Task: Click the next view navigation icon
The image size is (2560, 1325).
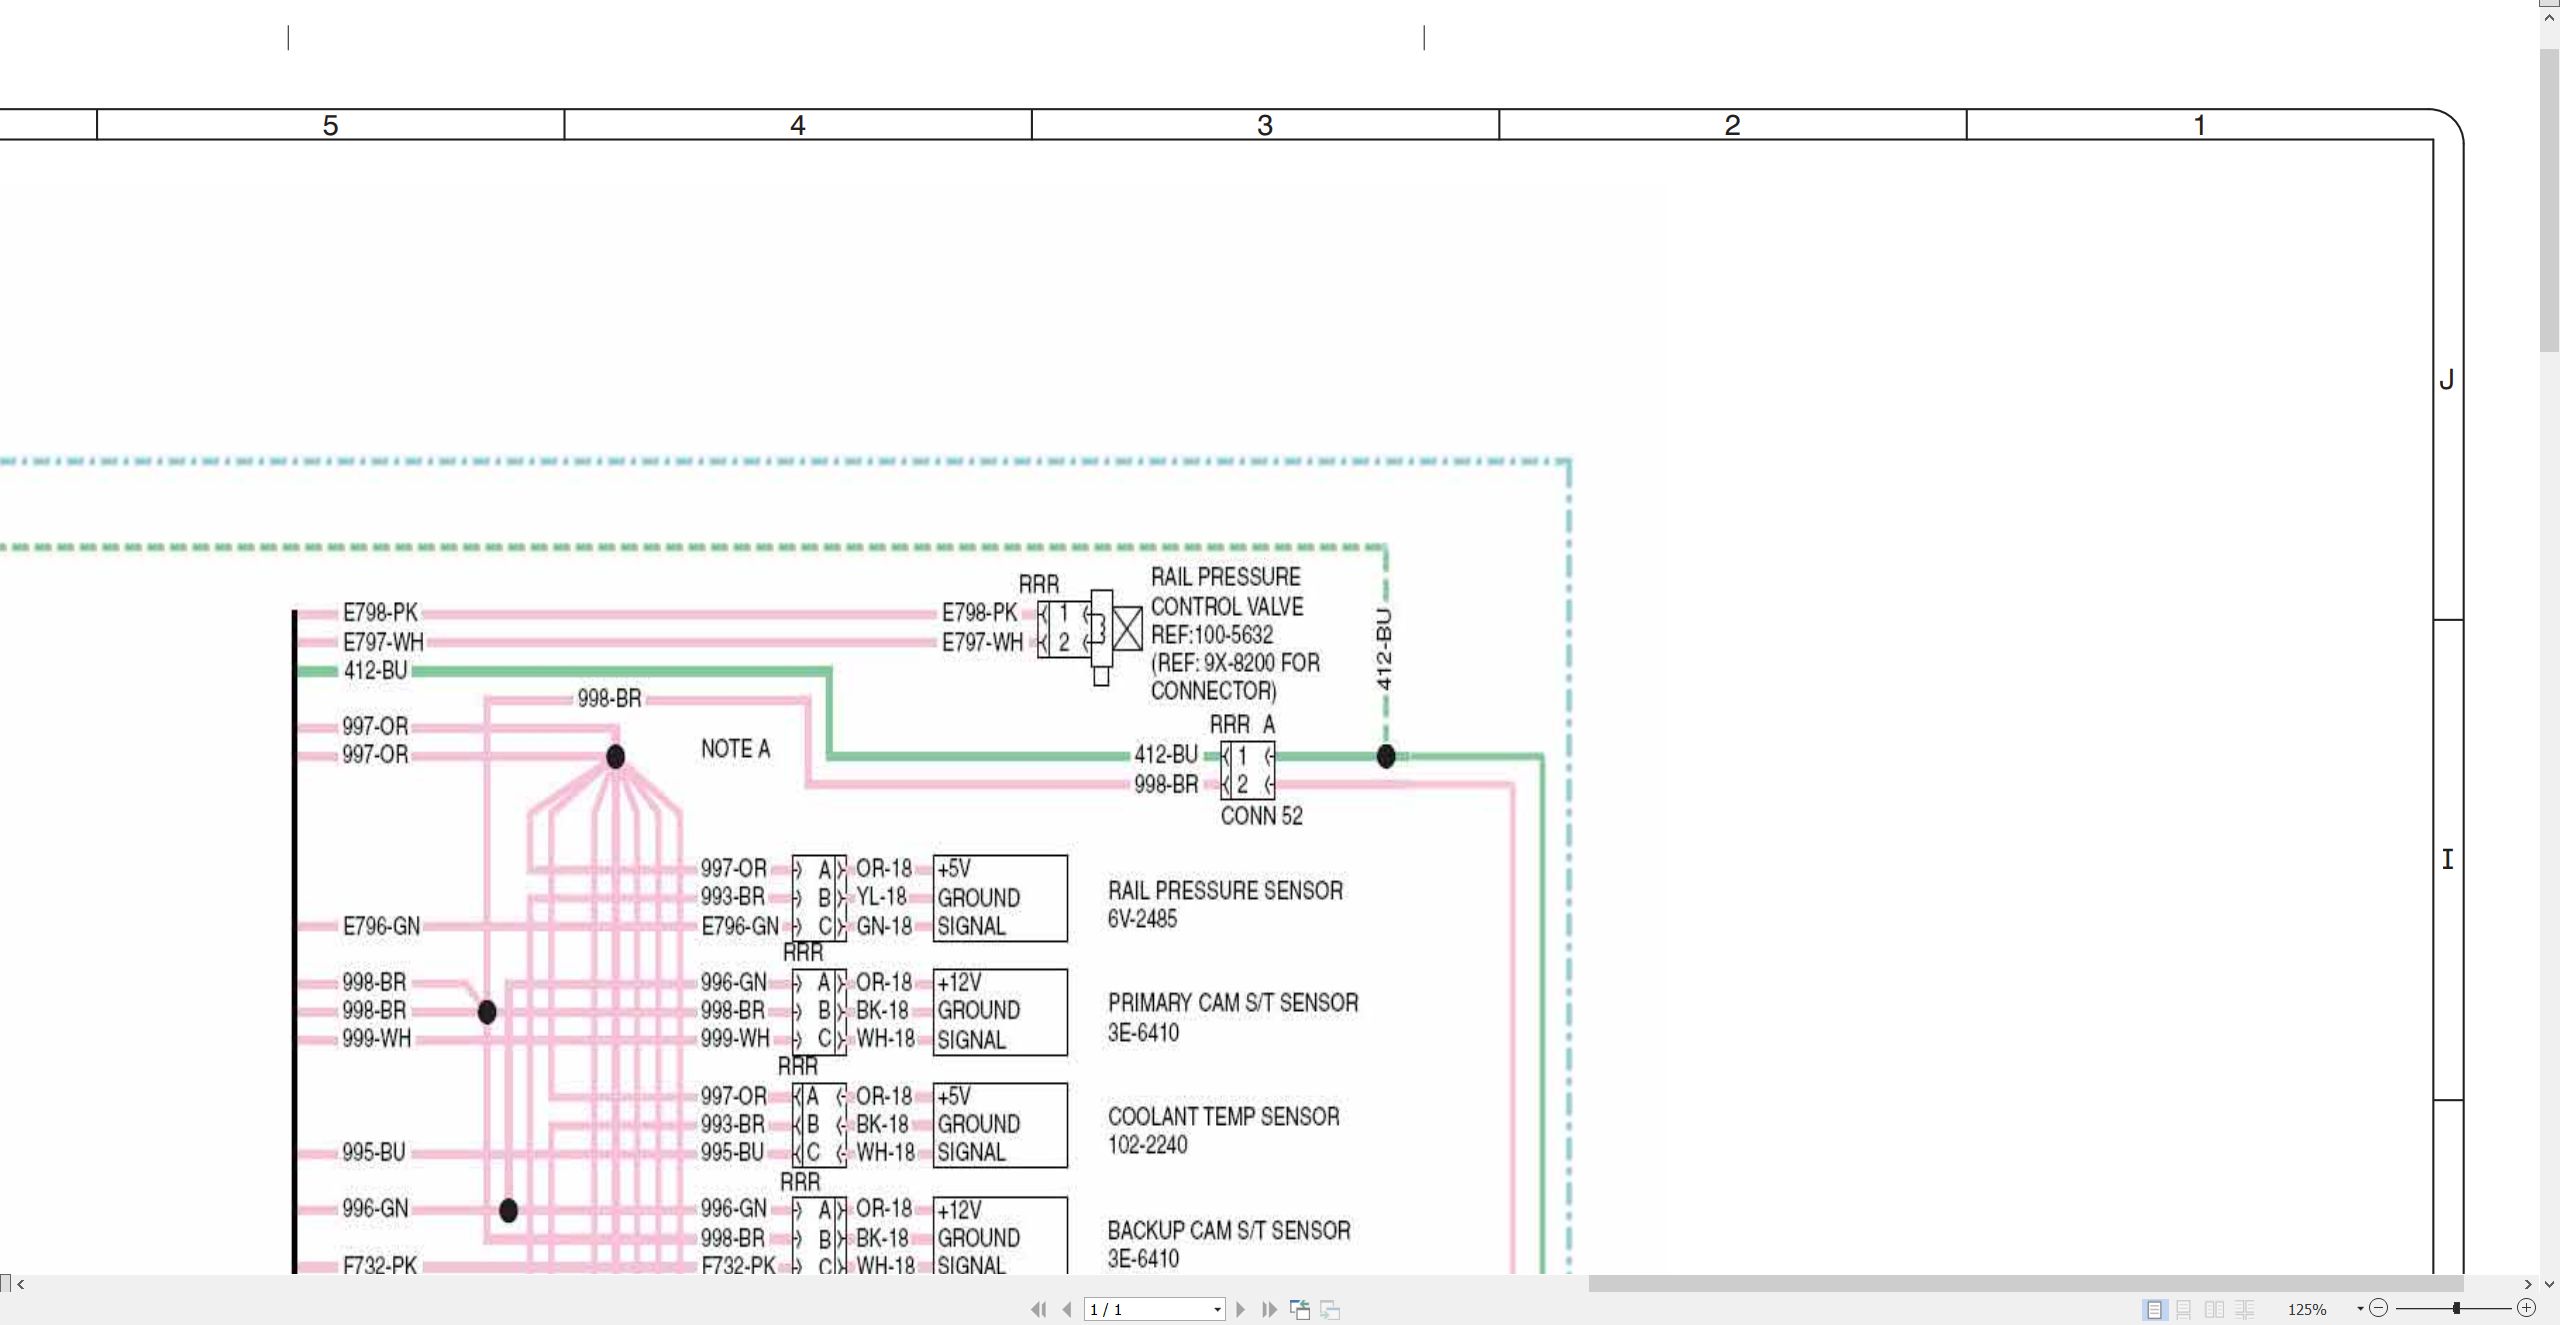Action: [1330, 1309]
